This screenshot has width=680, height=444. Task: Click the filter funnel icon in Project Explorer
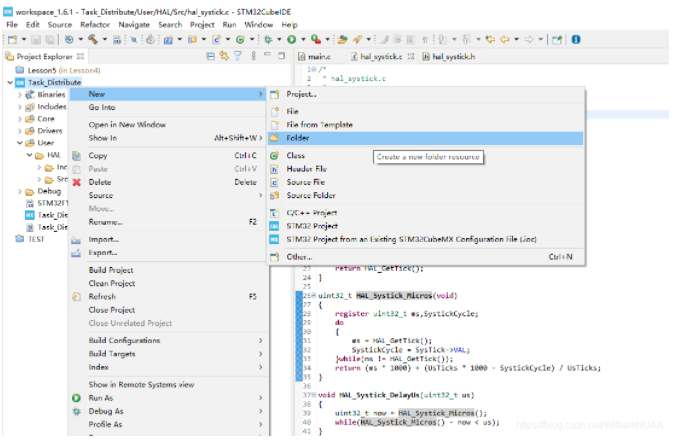pyautogui.click(x=238, y=56)
